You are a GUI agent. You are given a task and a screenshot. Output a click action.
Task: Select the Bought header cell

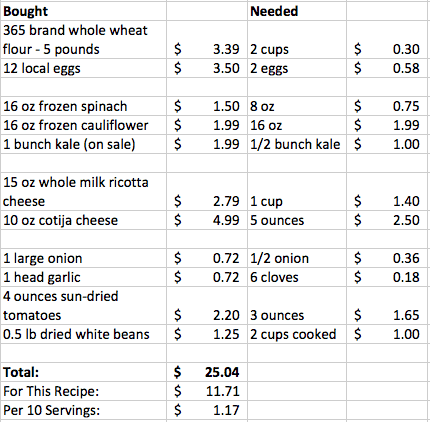click(x=83, y=11)
